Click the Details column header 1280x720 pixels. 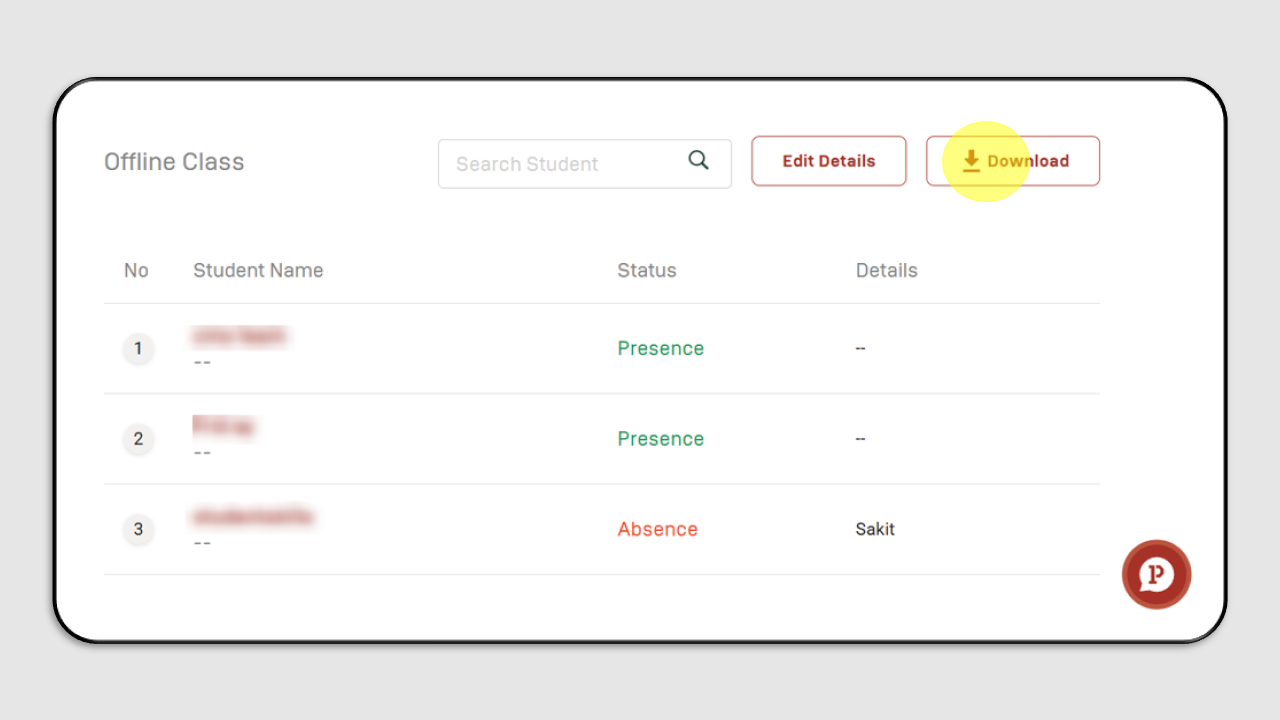(887, 270)
